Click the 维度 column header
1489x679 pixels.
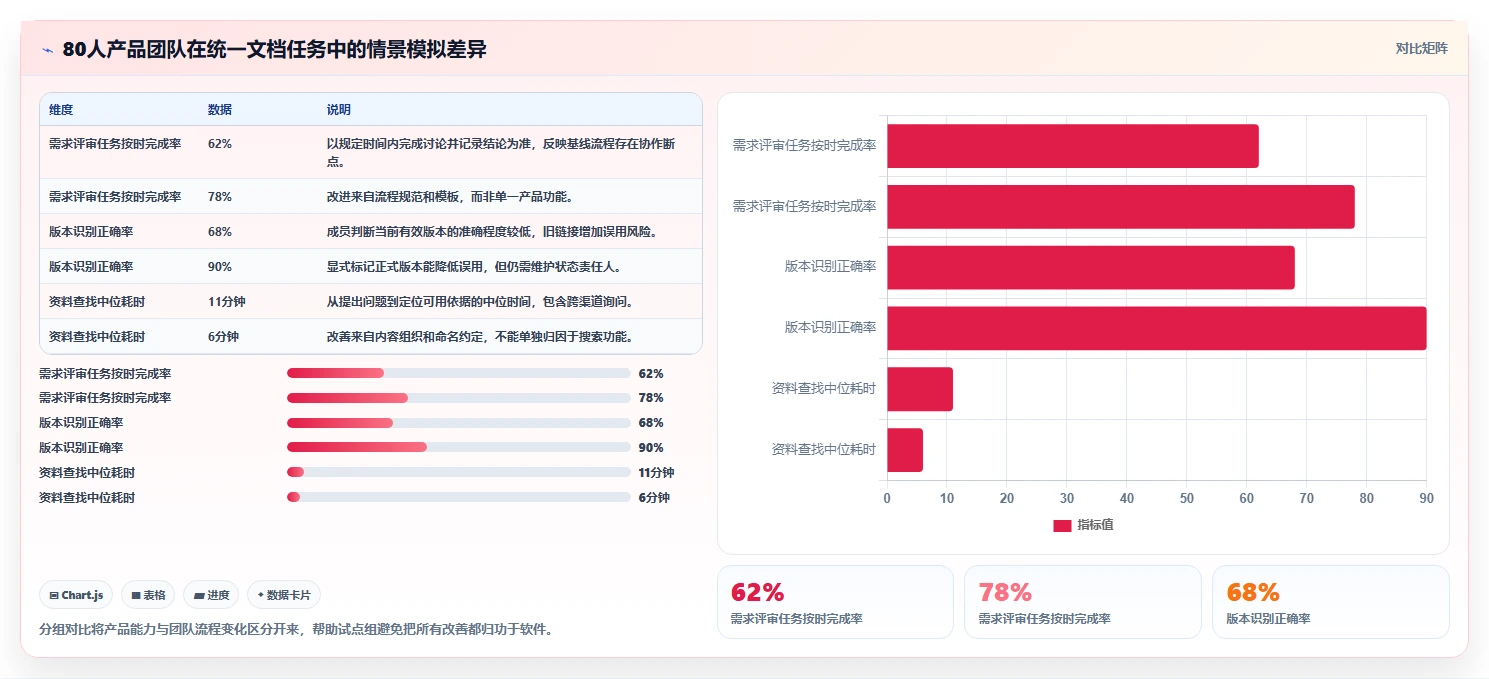(x=61, y=109)
